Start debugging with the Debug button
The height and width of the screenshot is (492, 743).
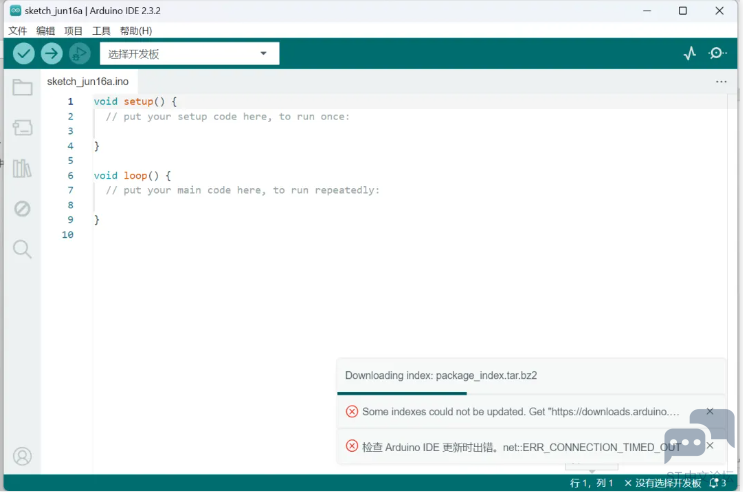click(x=80, y=54)
